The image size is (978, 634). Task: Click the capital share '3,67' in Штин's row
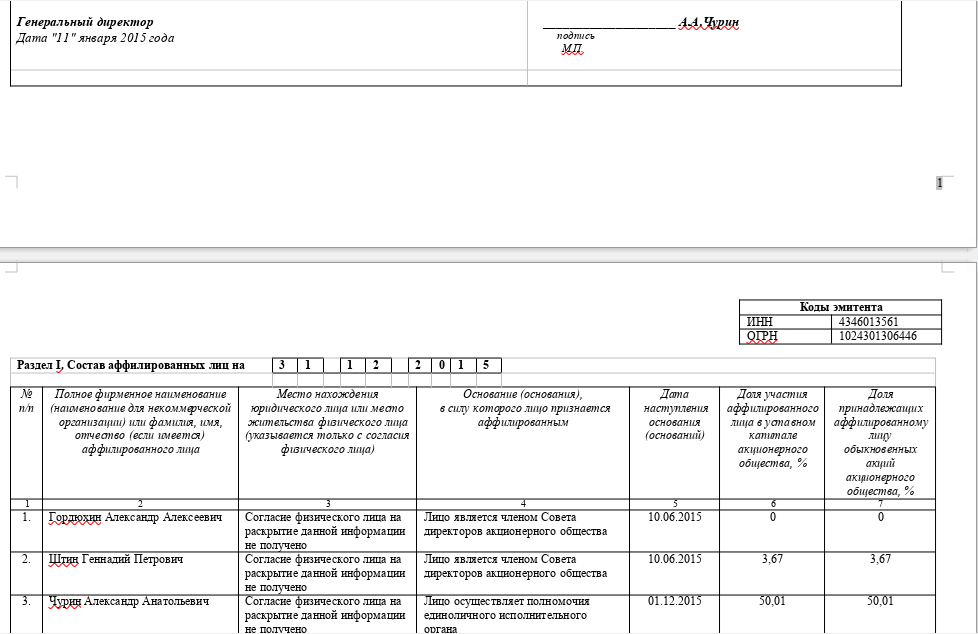click(x=772, y=560)
